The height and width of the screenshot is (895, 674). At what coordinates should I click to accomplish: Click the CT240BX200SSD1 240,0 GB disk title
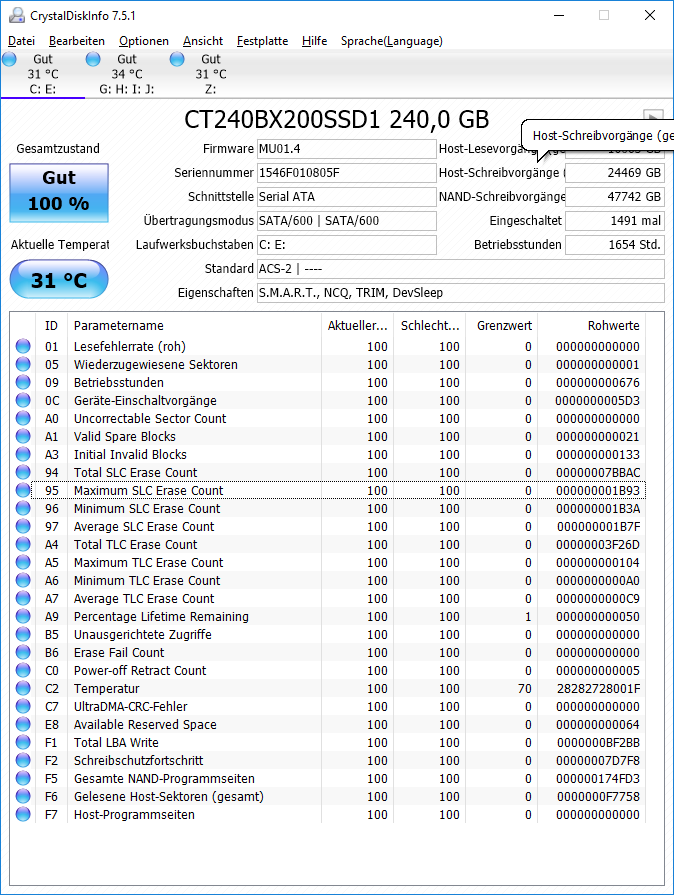(337, 119)
